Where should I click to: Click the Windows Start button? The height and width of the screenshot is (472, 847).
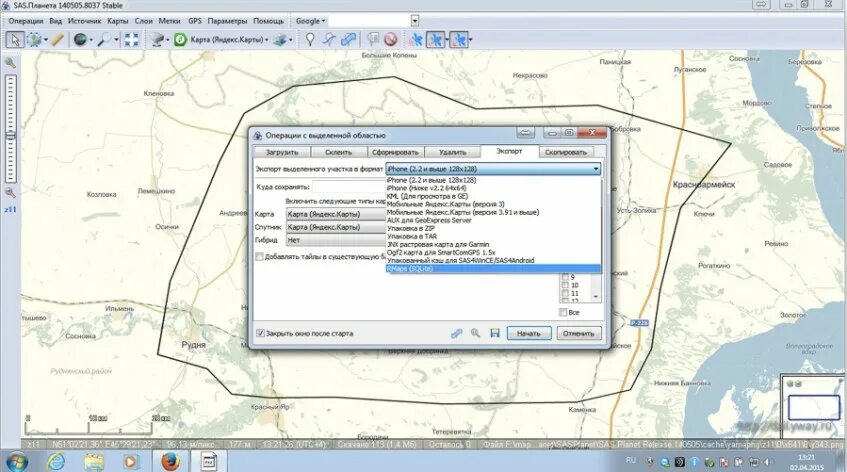[16, 462]
